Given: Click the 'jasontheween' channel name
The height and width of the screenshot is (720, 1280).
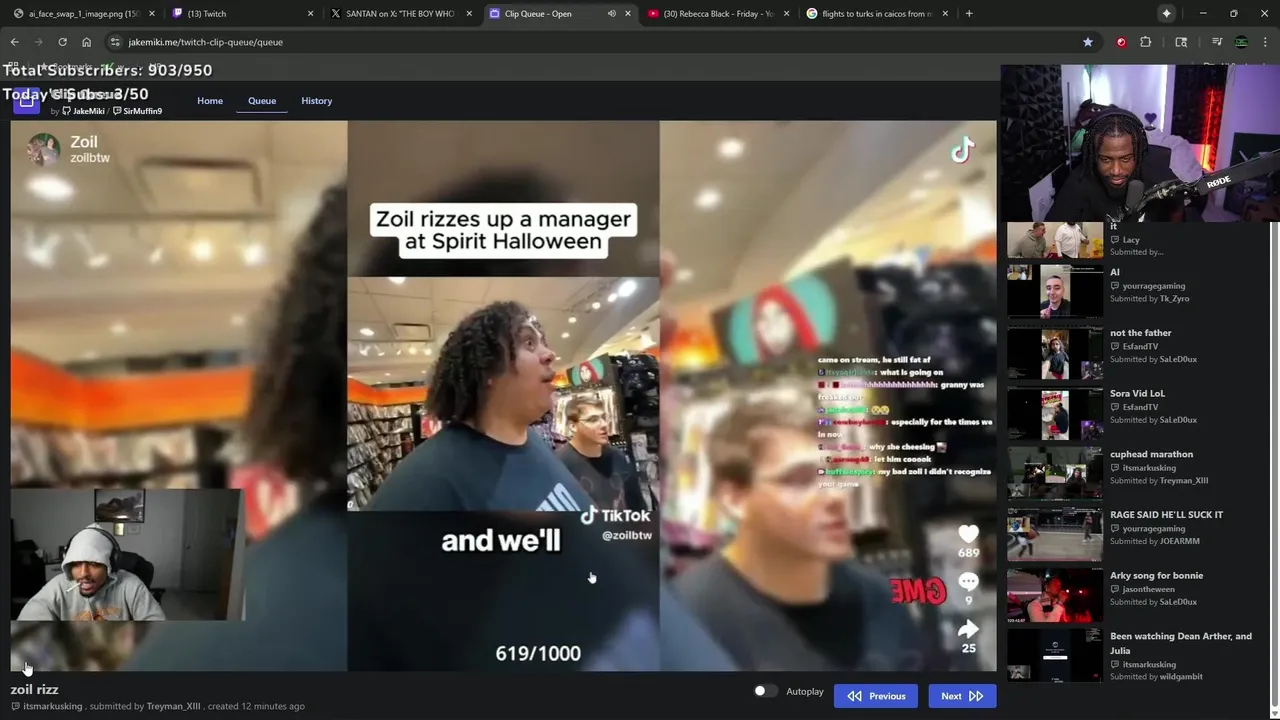Looking at the screenshot, I should coord(1151,589).
